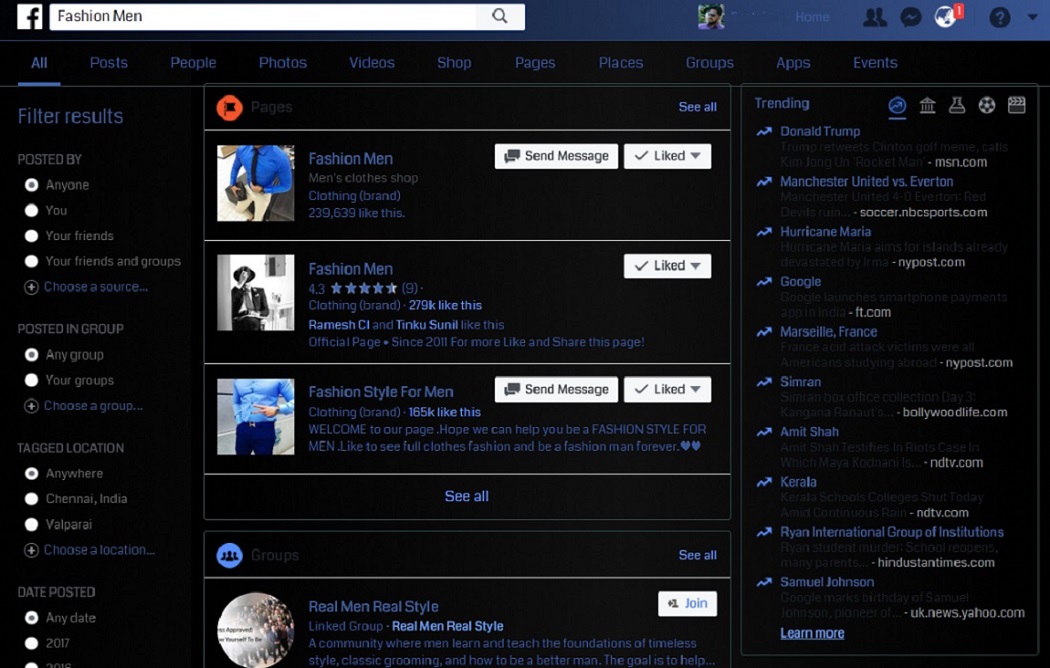Open the Samuel Johnson trending topic

(827, 582)
